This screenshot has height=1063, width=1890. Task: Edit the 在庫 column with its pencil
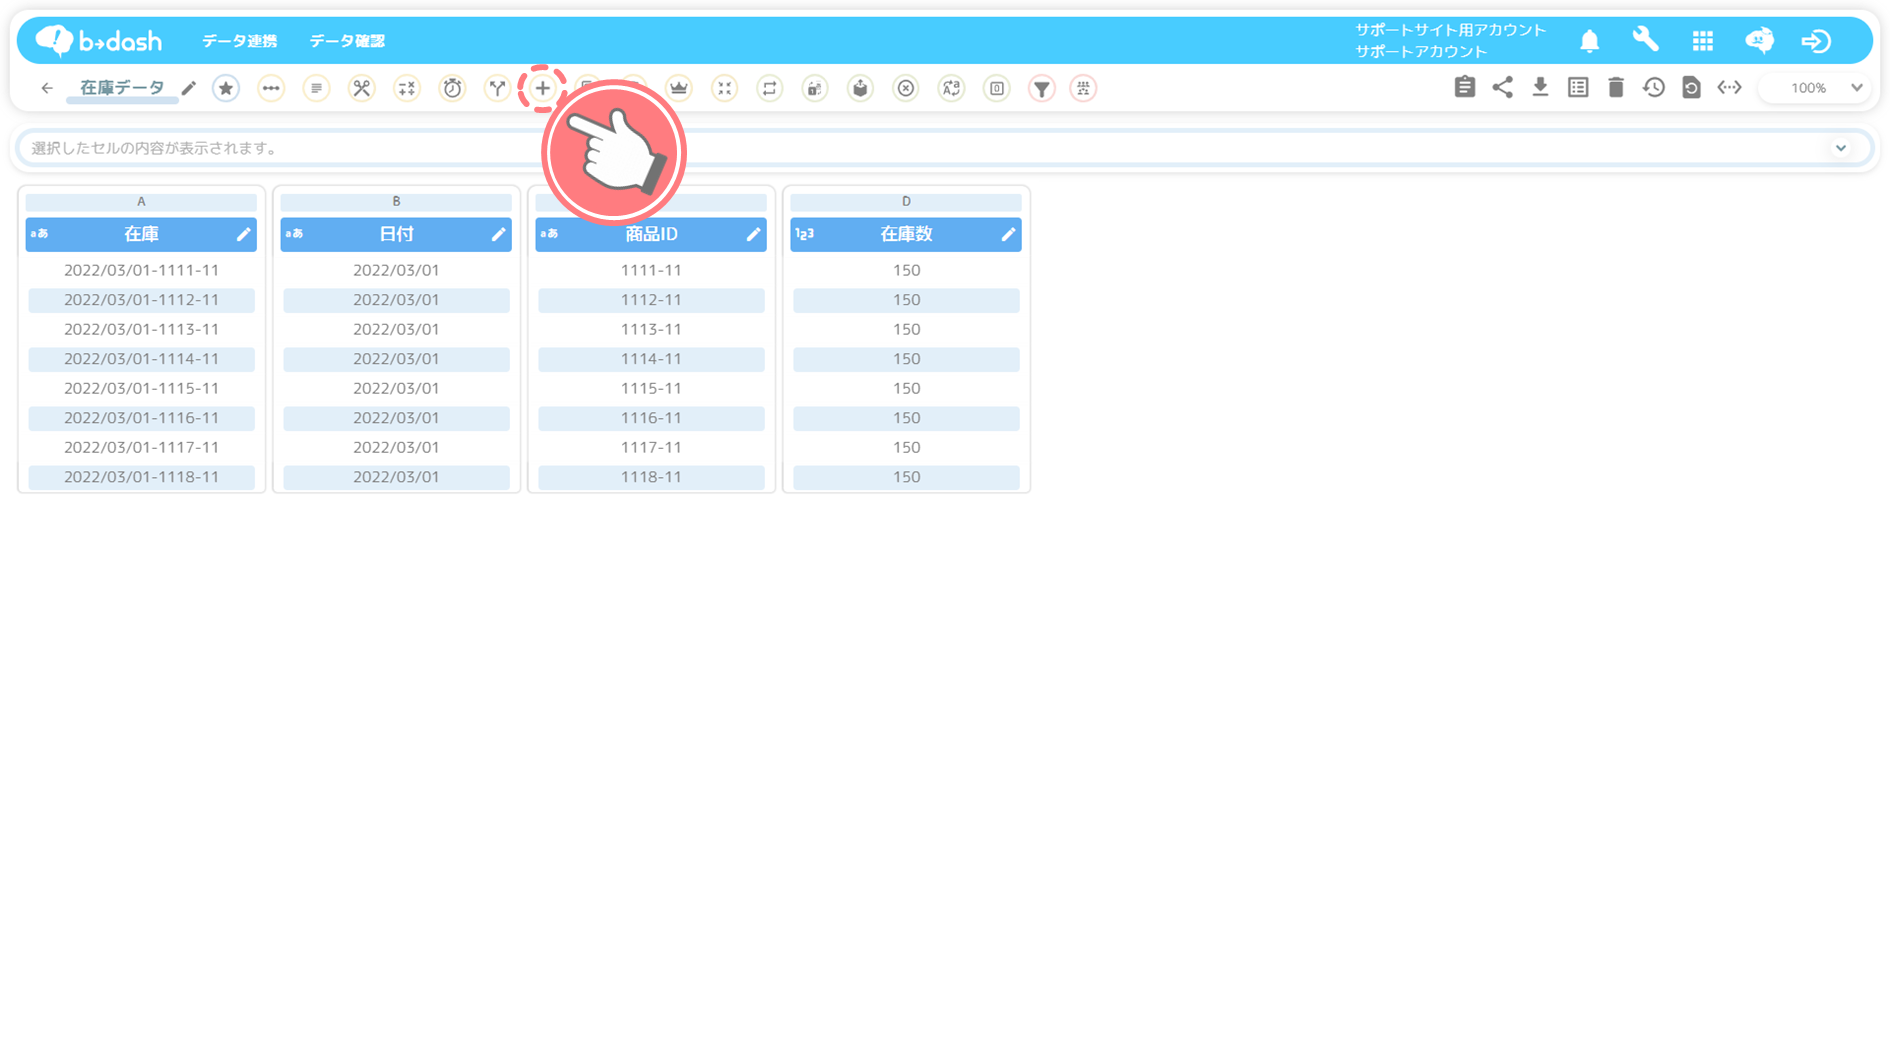coord(243,234)
